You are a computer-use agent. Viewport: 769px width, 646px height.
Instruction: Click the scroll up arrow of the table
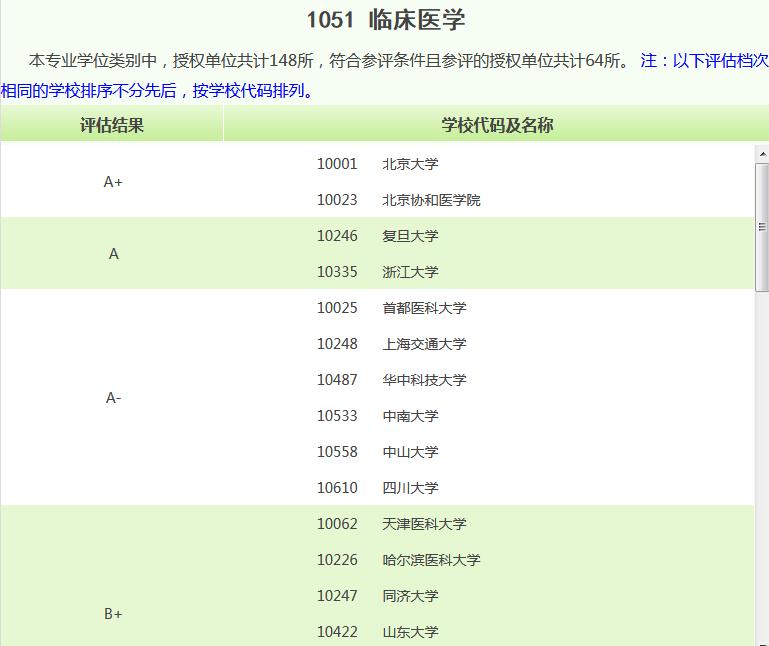[762, 154]
